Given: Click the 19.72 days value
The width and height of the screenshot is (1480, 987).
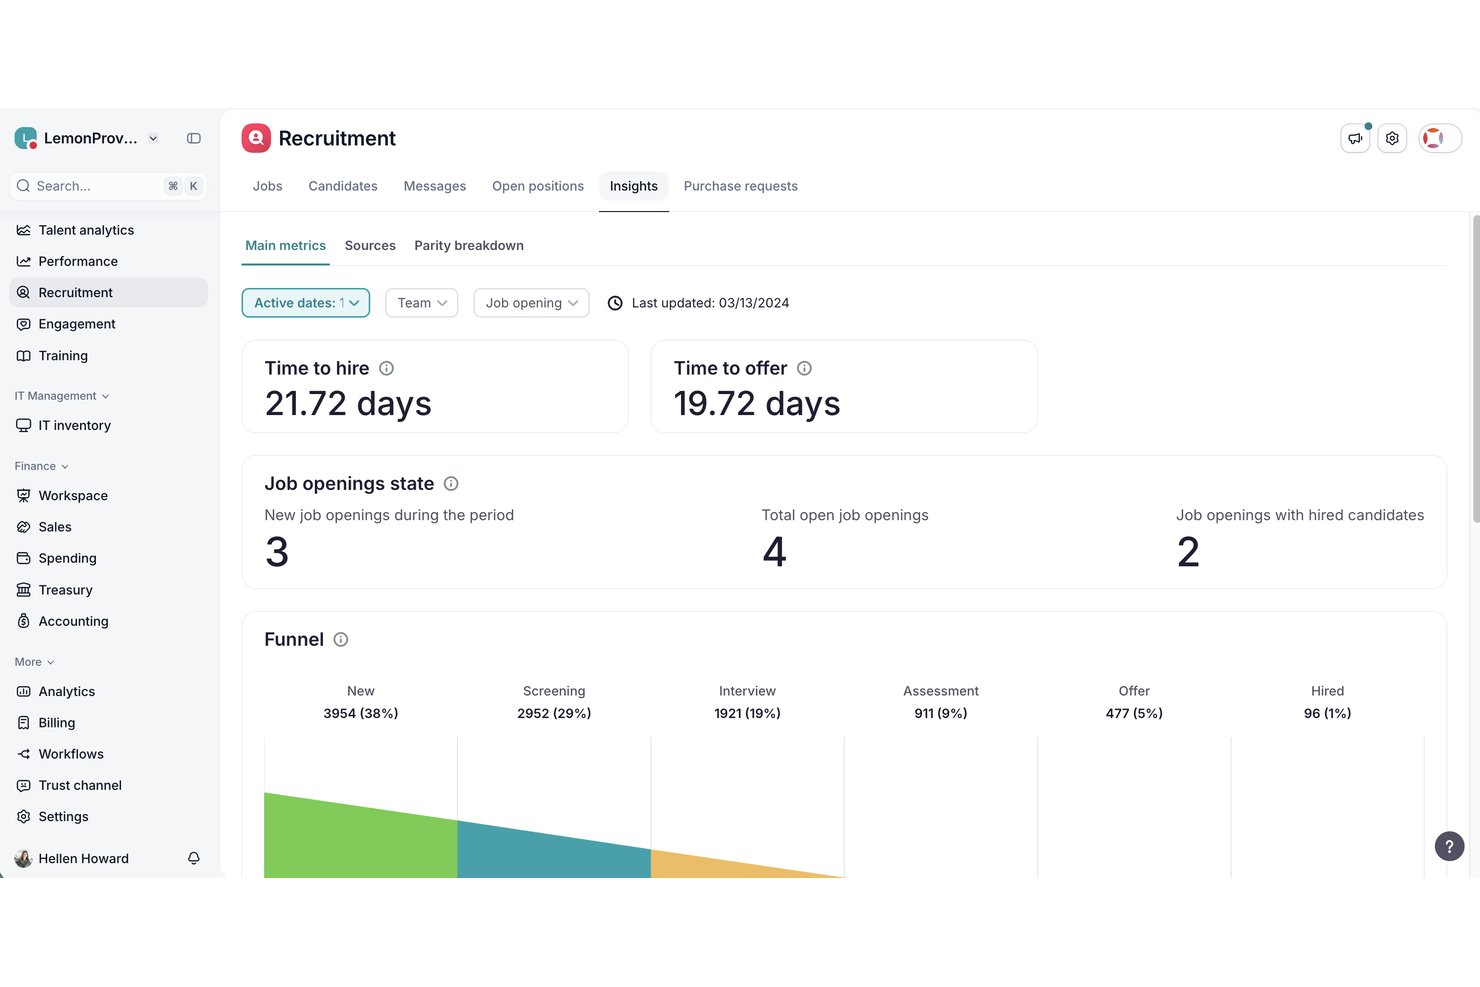Looking at the screenshot, I should point(757,404).
